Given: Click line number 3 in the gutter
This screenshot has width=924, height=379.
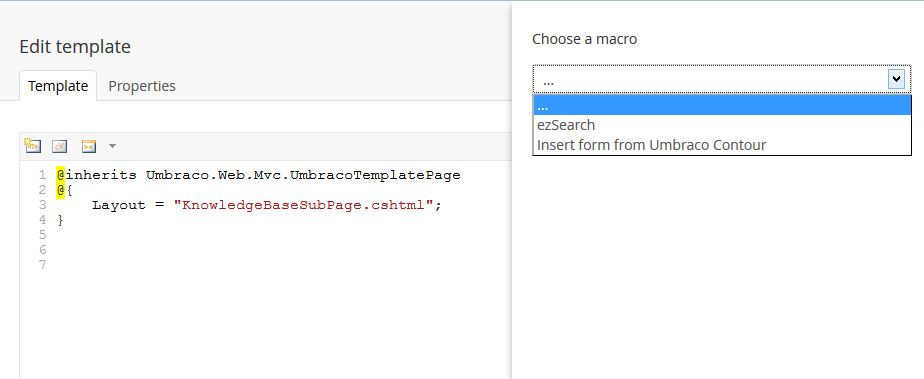Looking at the screenshot, I should [42, 205].
